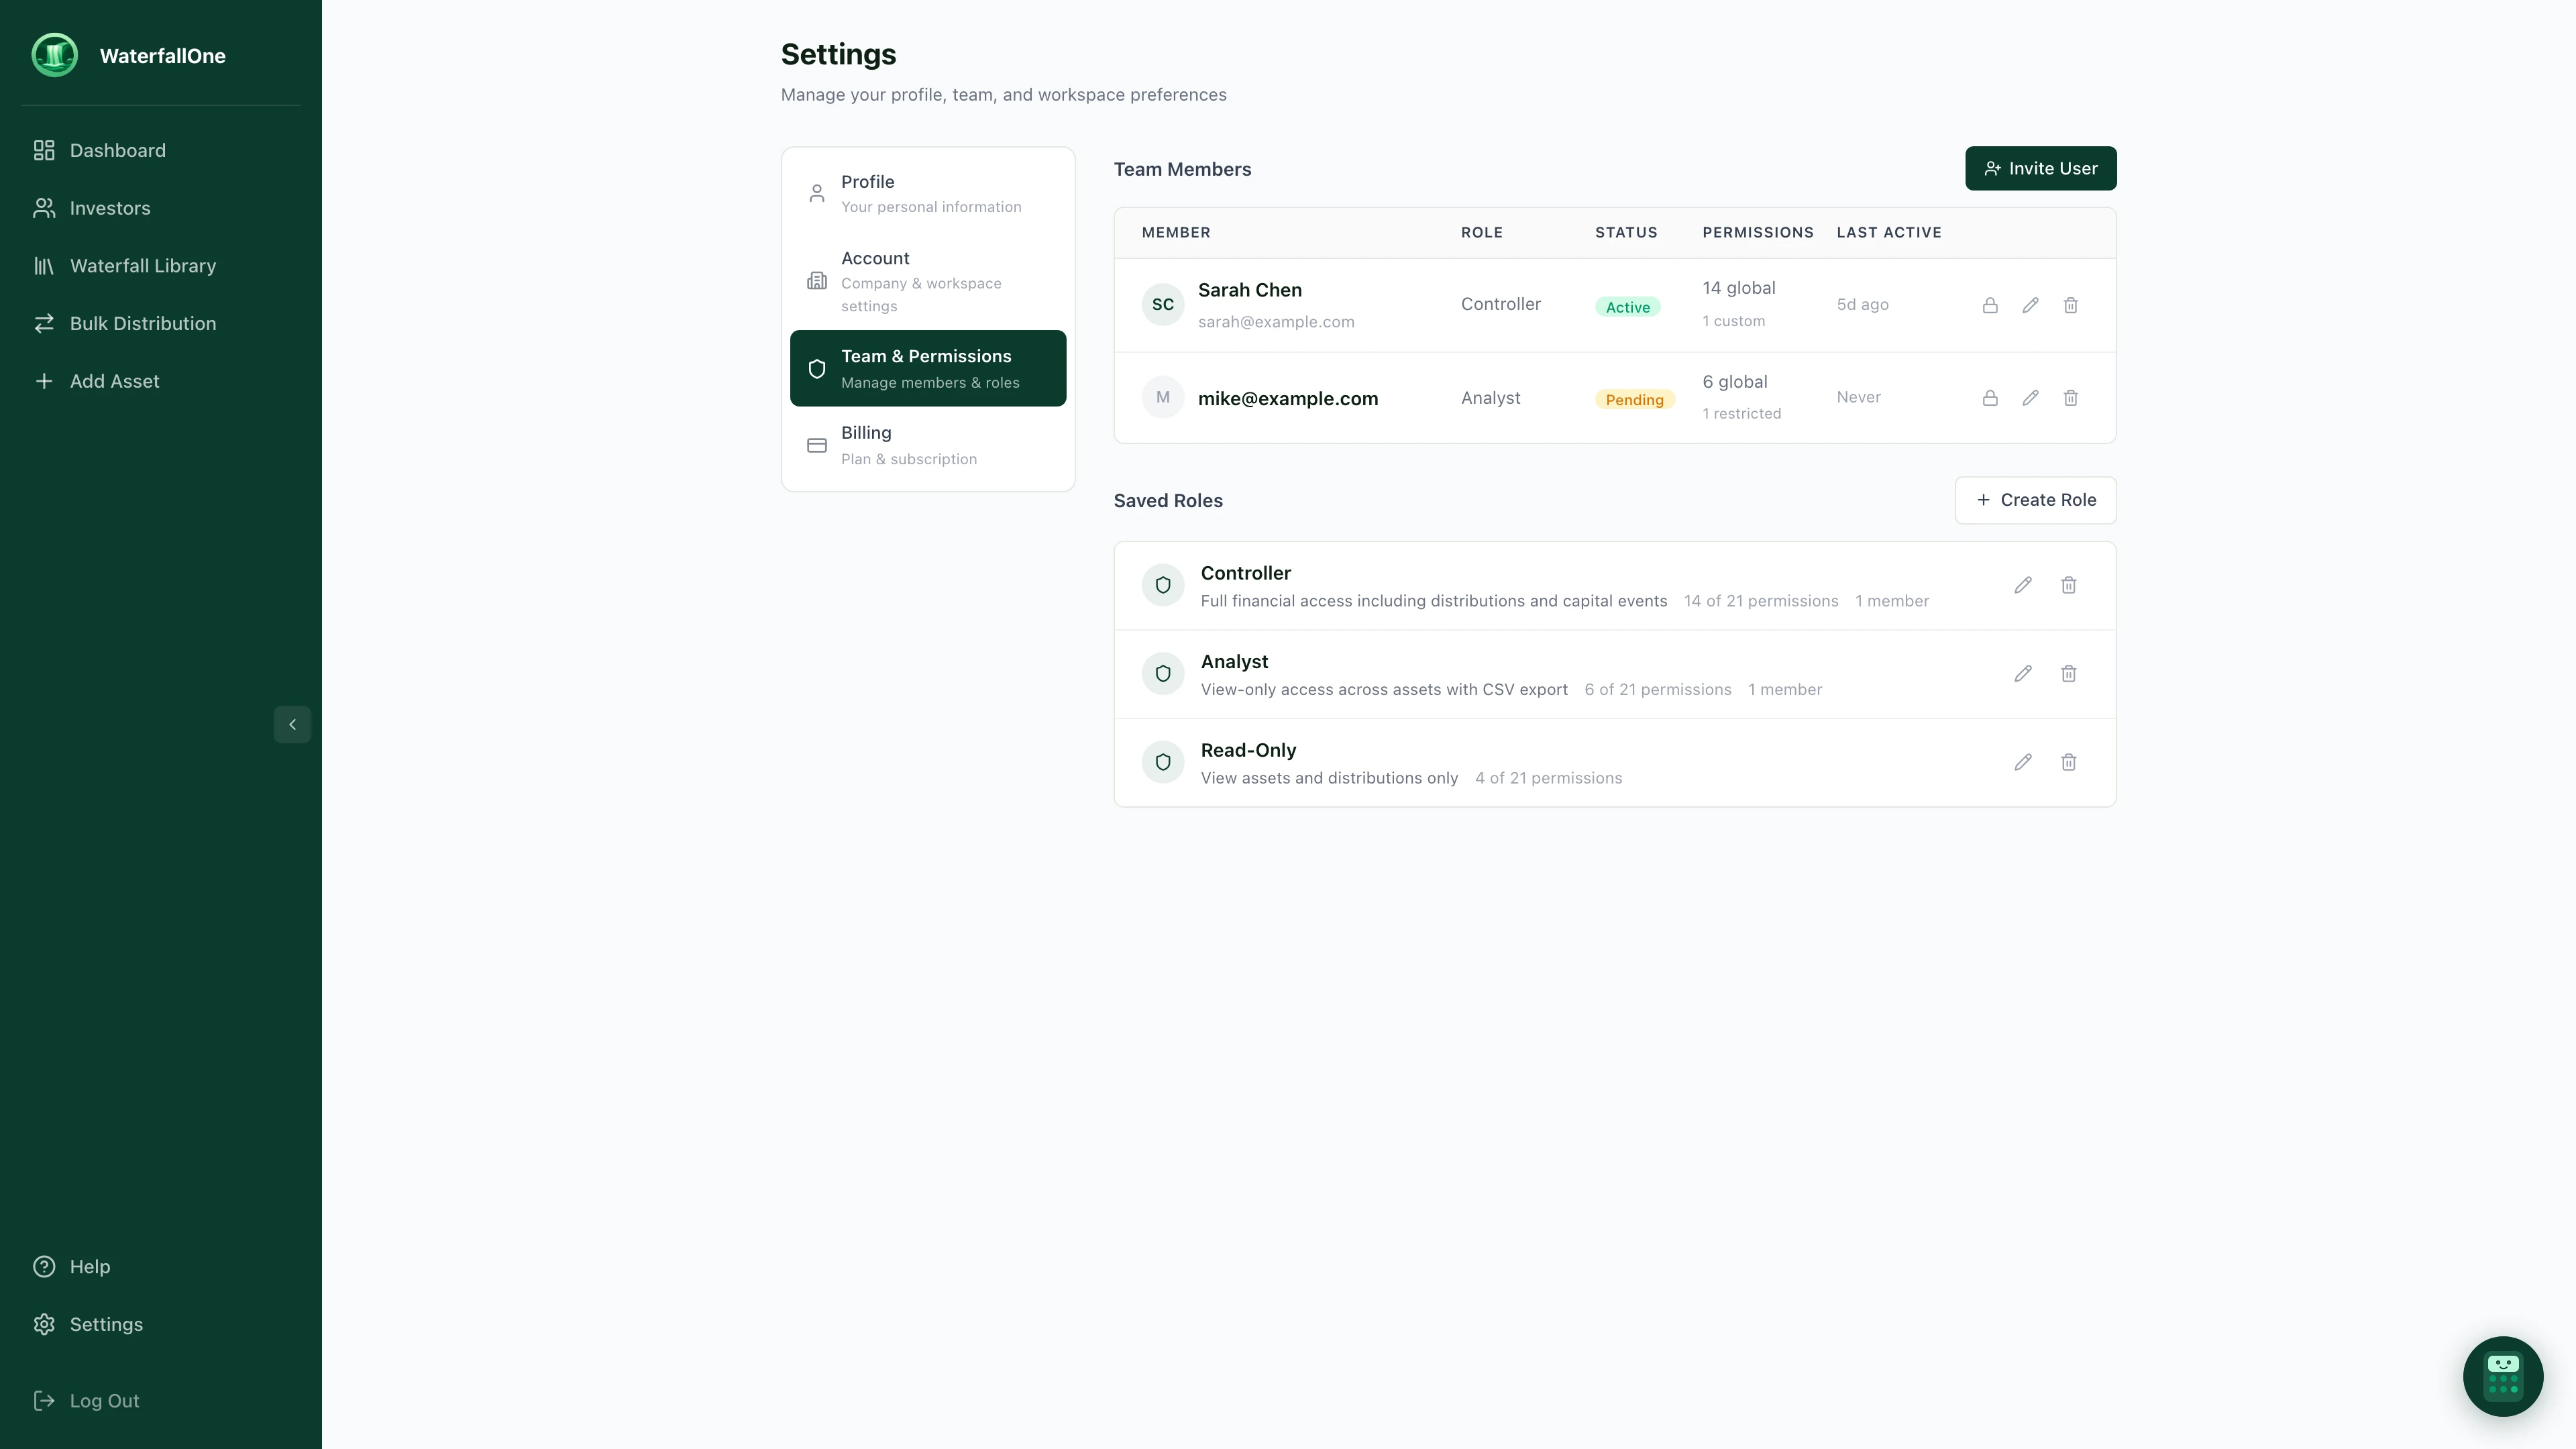This screenshot has height=1449, width=2576.
Task: Edit mike@example.com team member
Action: 2030,397
